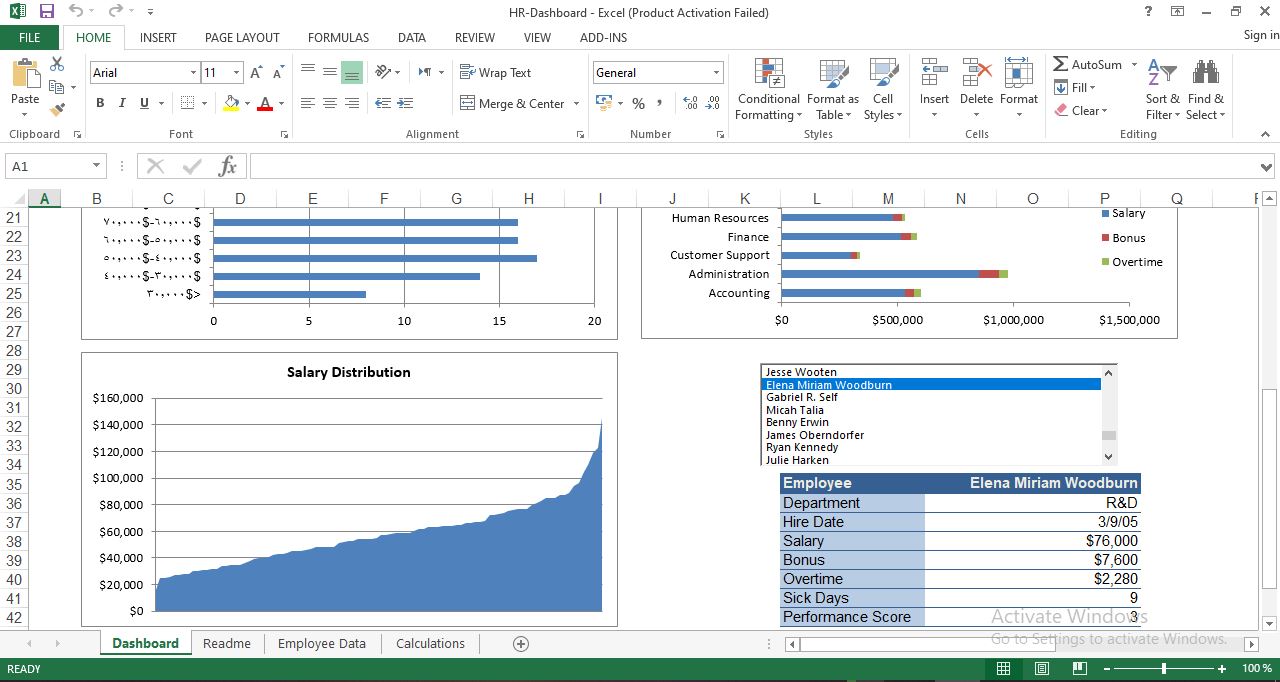Open the Employee Data sheet tab
Screen dimensions: 1280x682
point(321,643)
